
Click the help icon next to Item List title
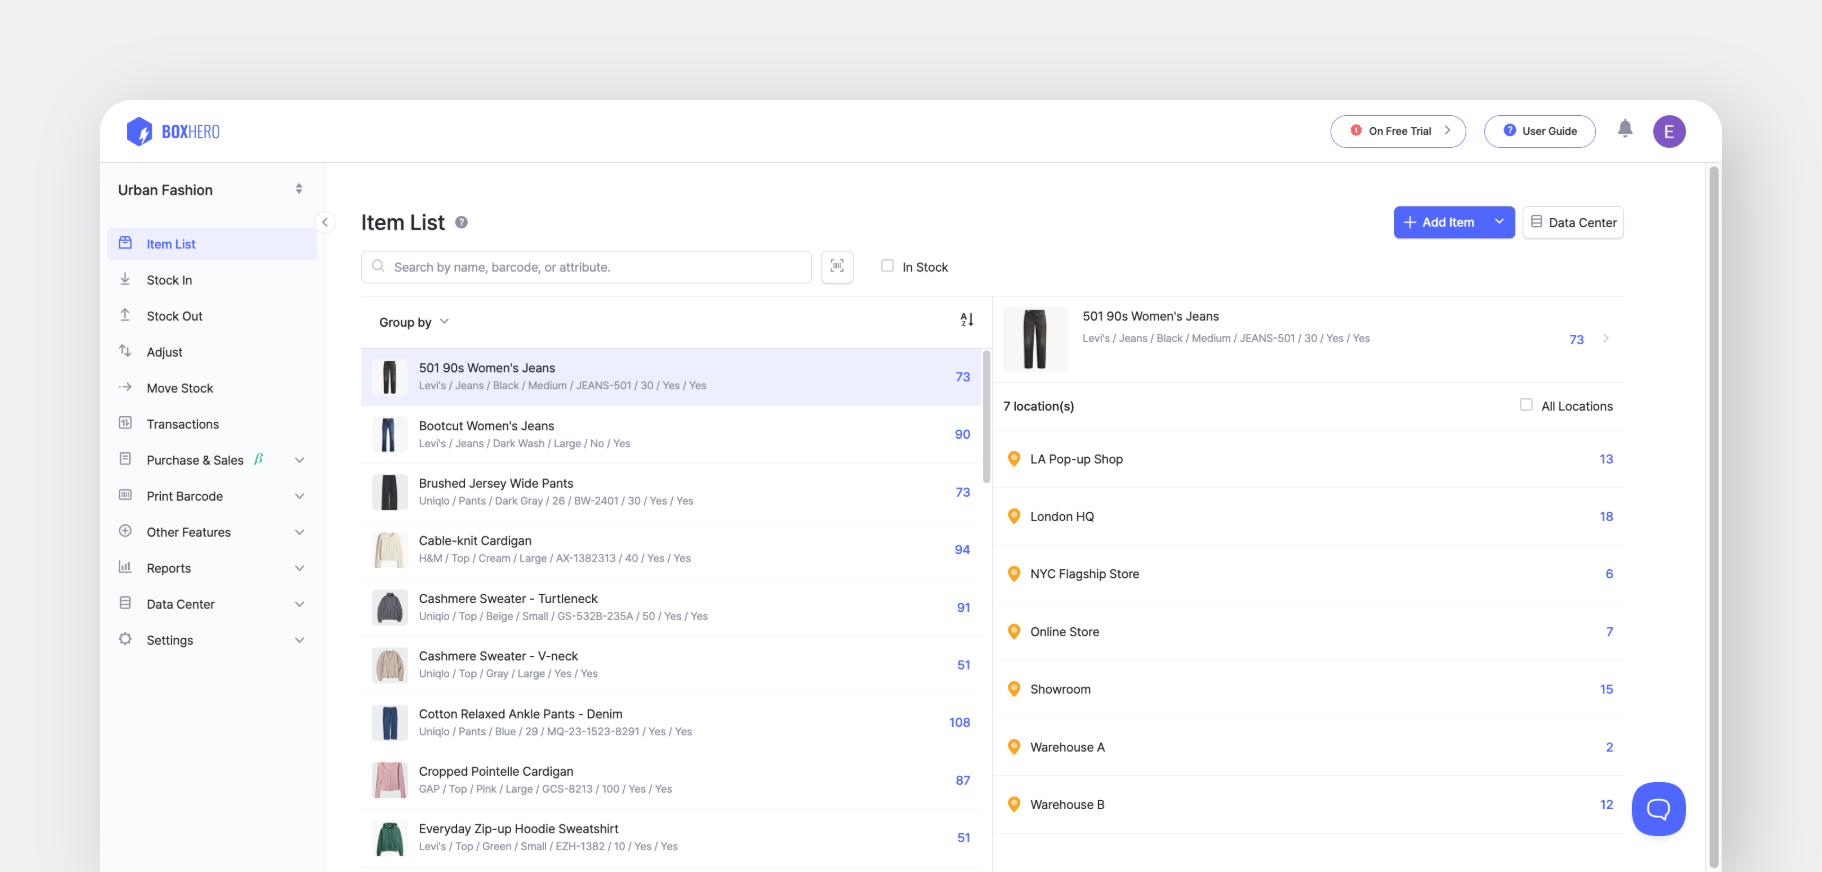tap(461, 222)
